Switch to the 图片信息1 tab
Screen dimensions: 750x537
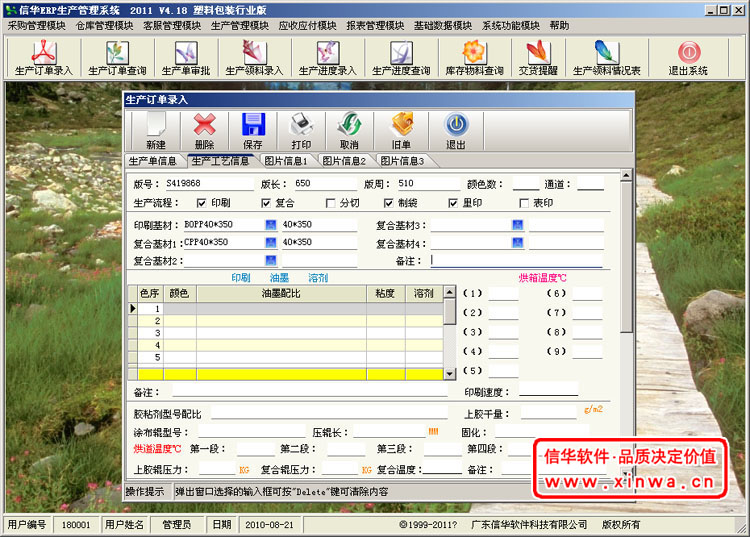click(286, 161)
